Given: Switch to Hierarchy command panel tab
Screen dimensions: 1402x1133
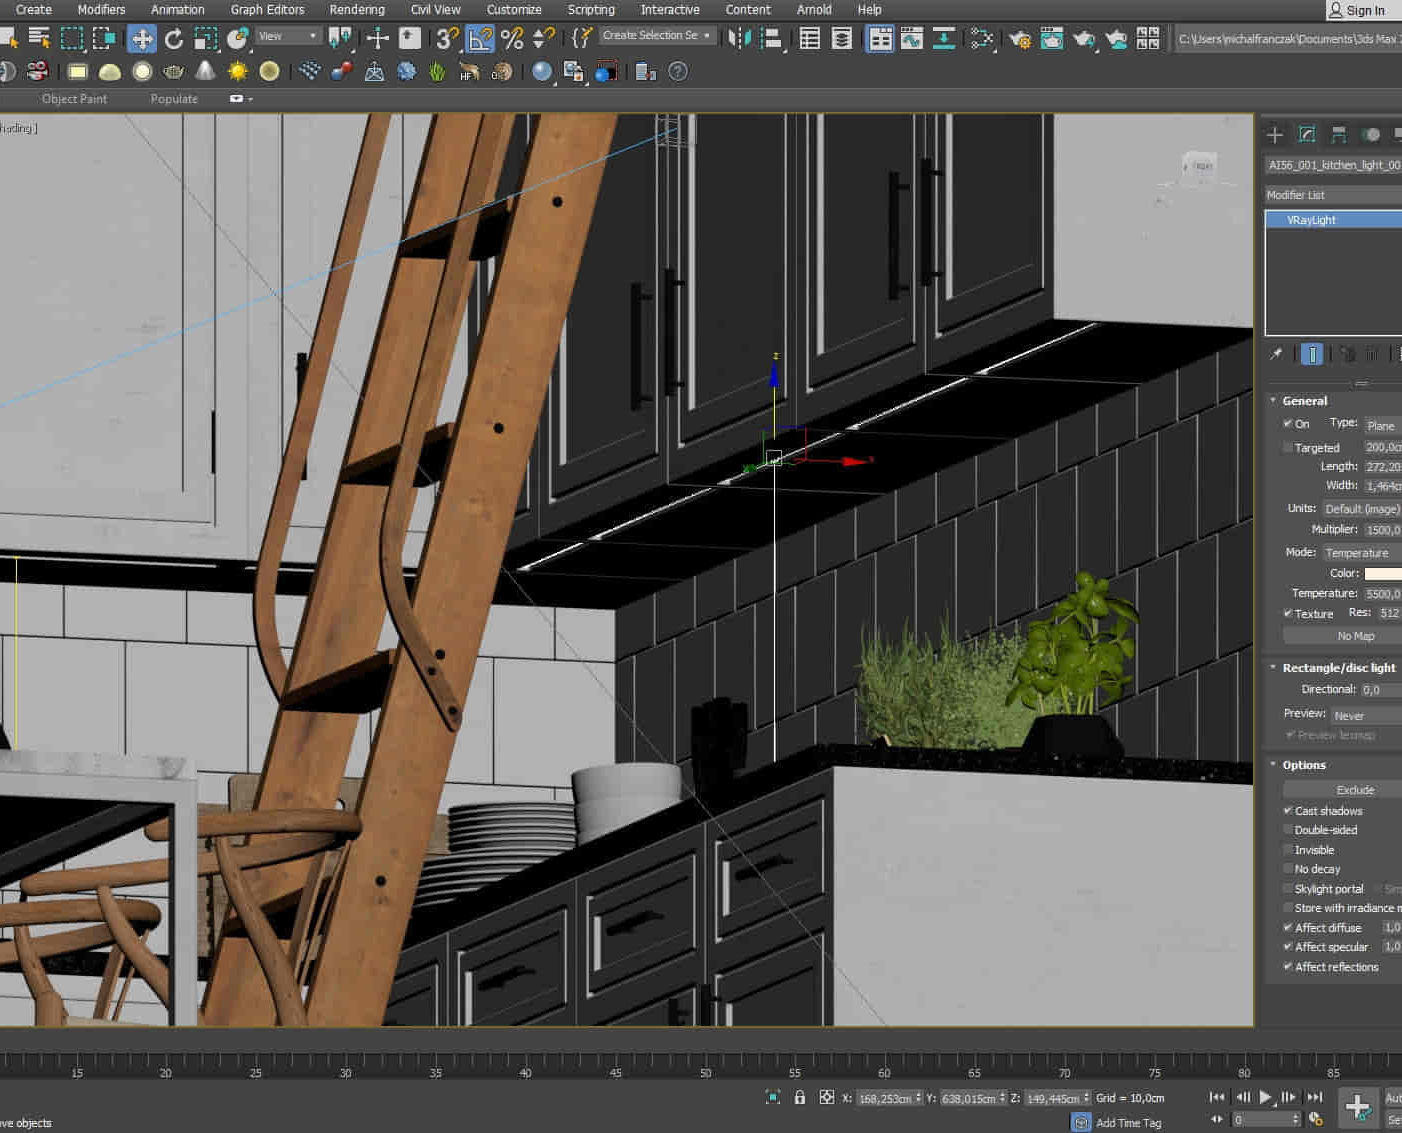Looking at the screenshot, I should 1339,134.
